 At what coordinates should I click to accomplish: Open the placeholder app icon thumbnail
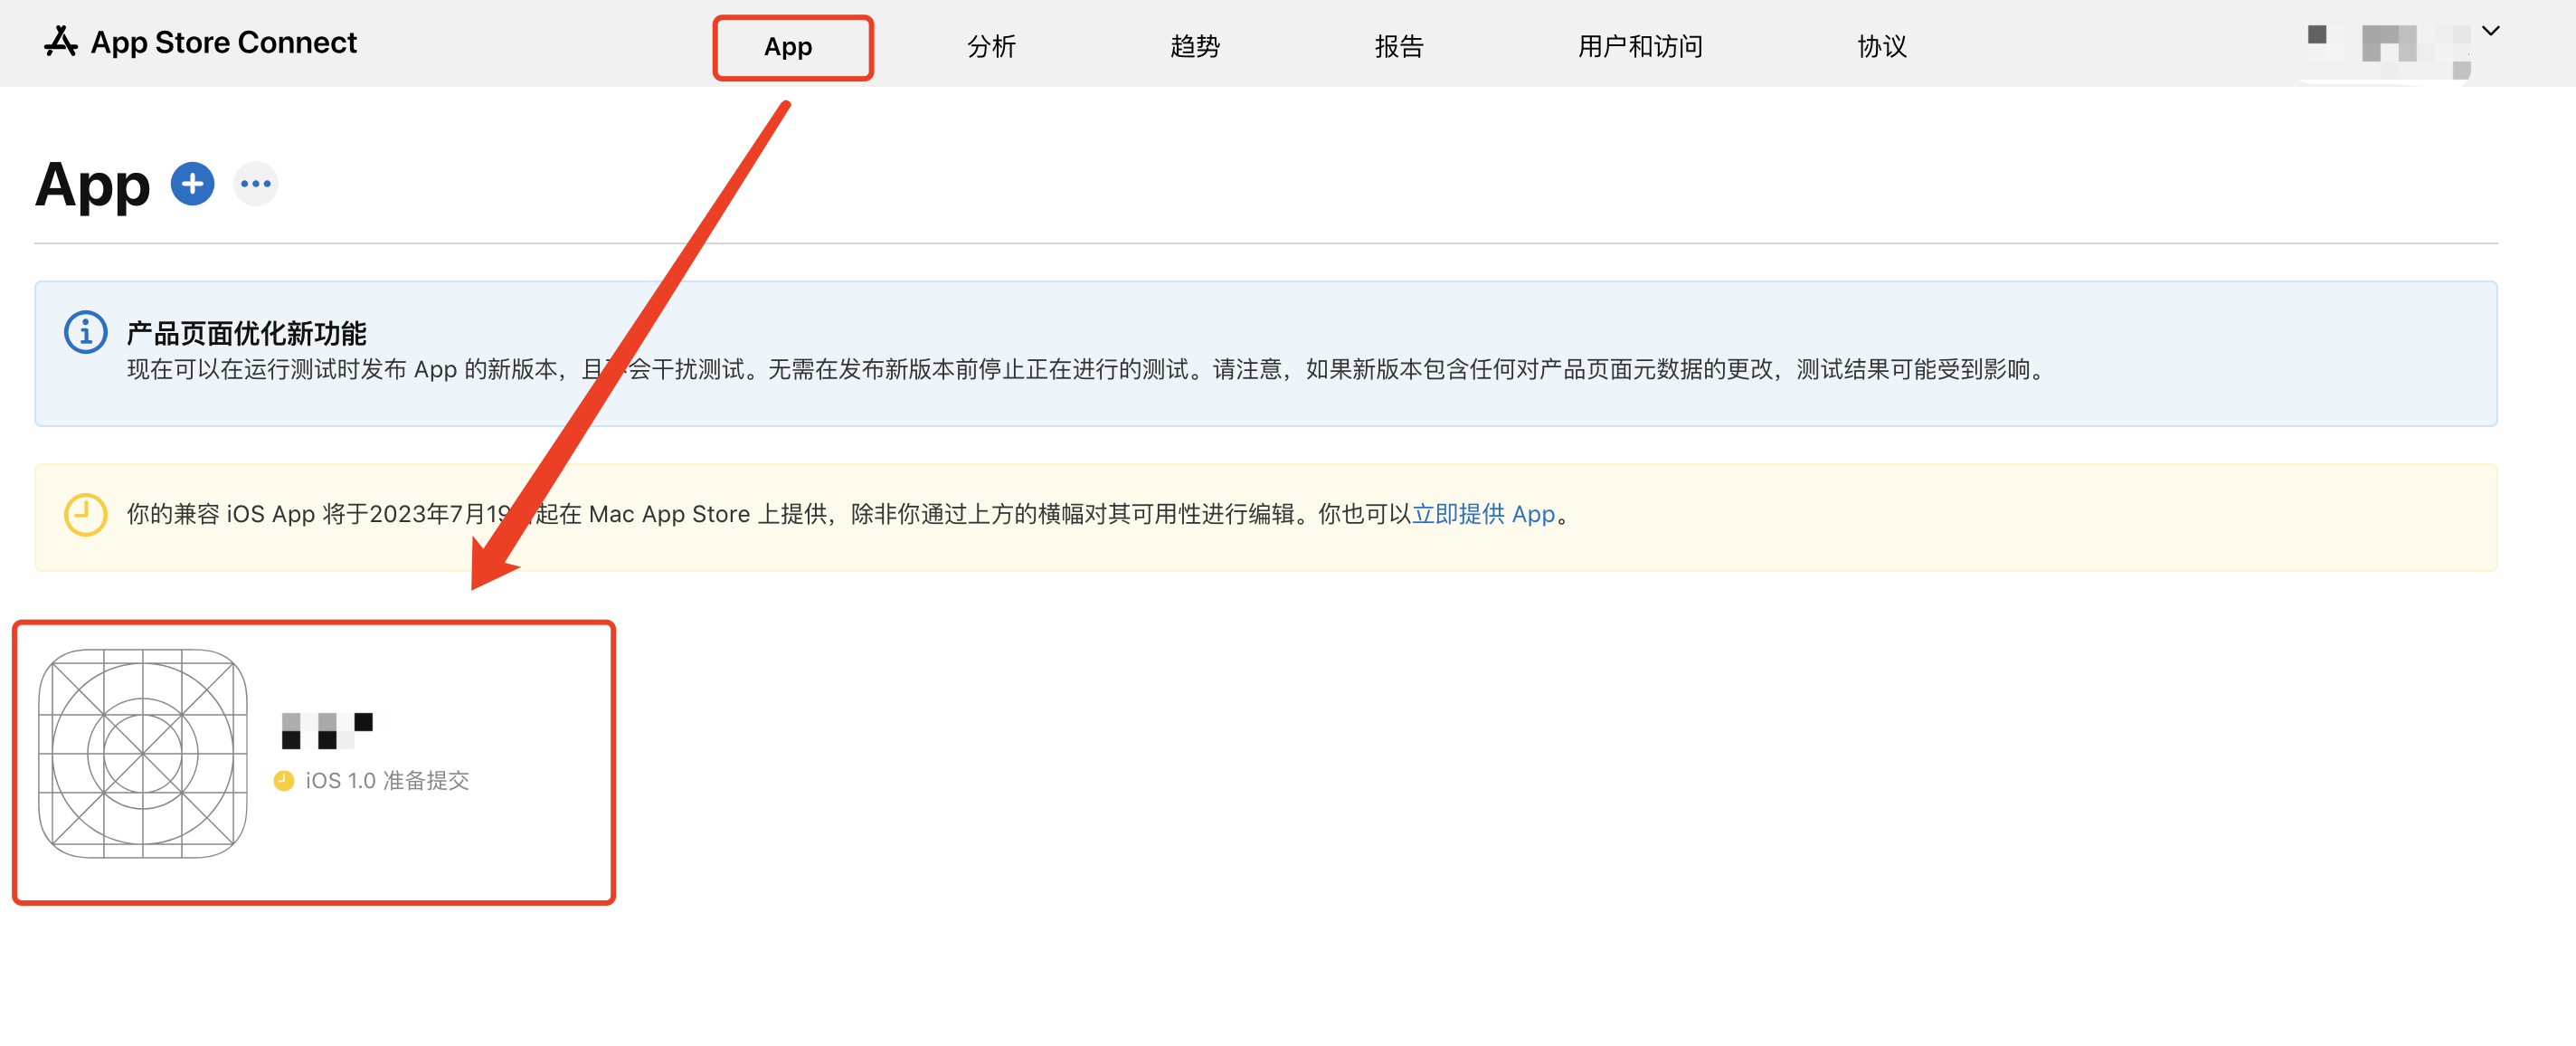(143, 753)
